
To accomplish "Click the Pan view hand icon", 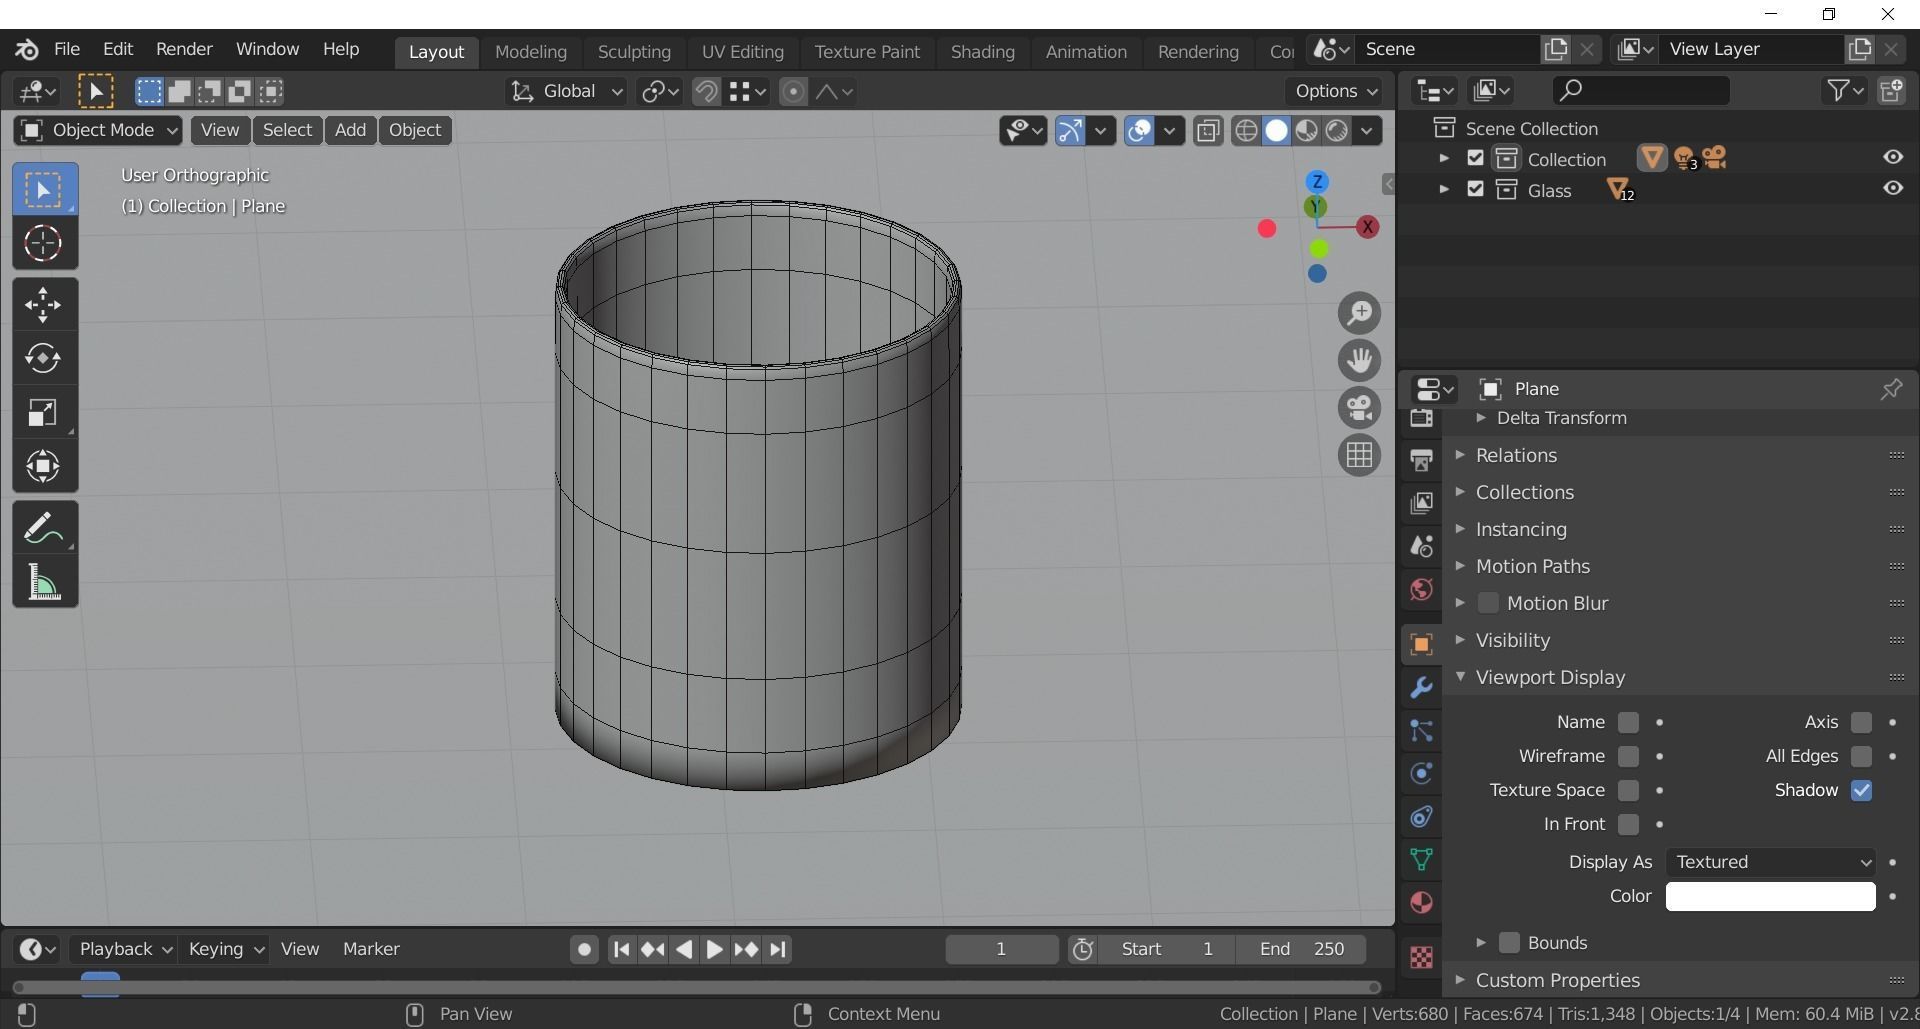I will 1359,360.
